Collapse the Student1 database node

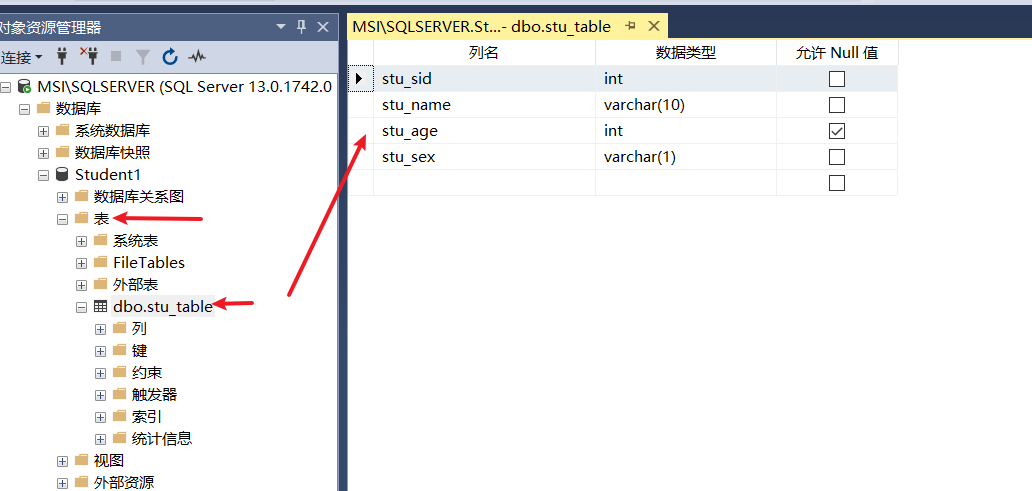[43, 175]
